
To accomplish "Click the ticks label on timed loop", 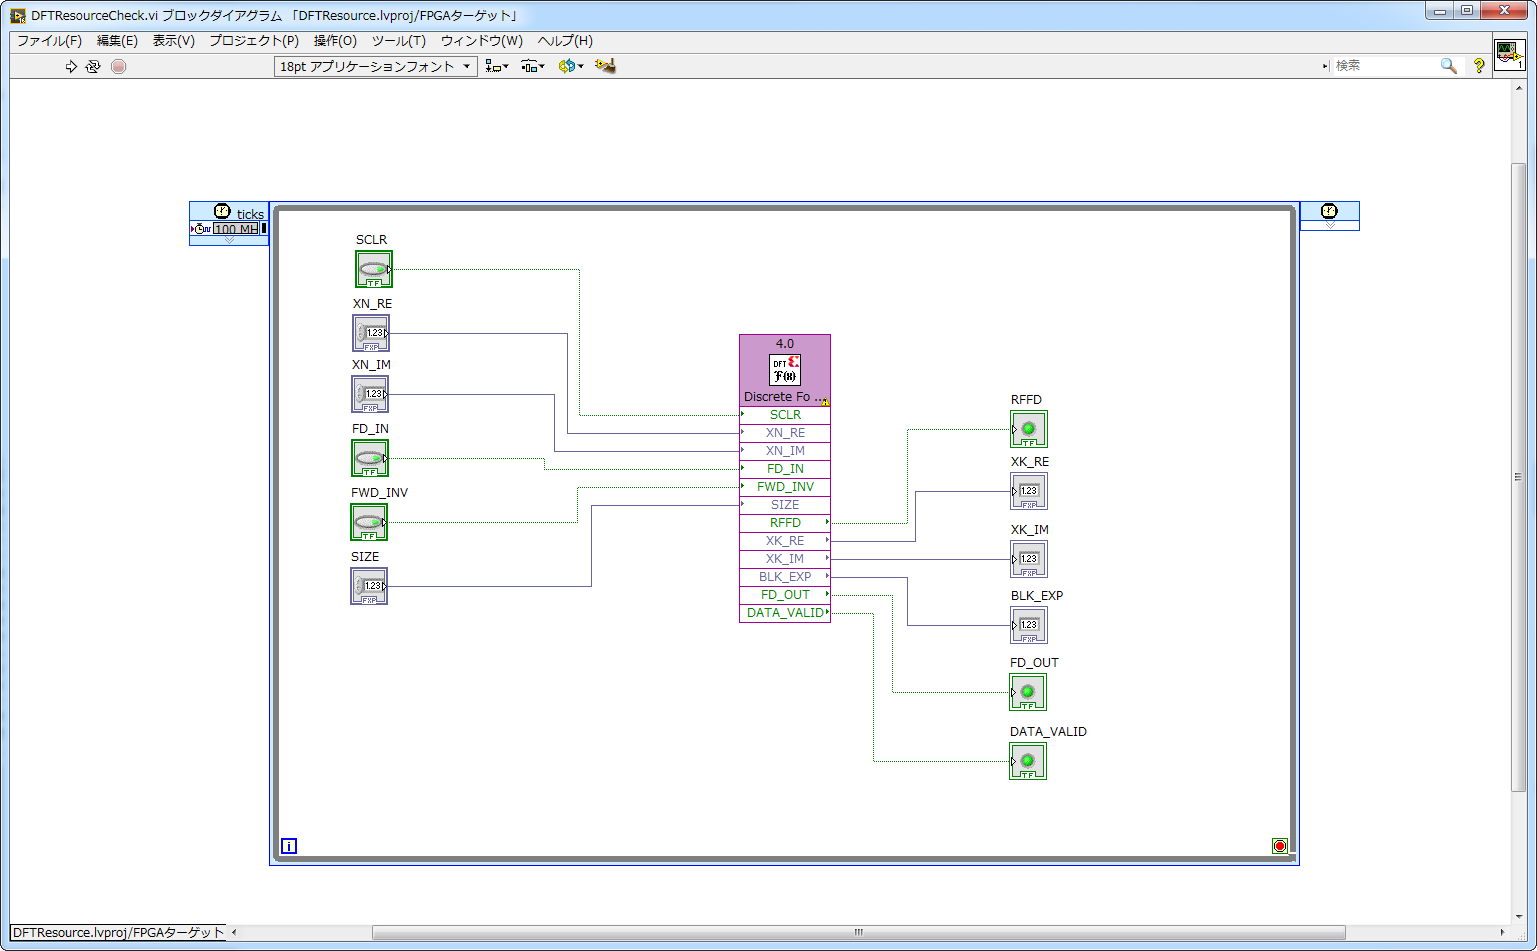I will click(x=250, y=214).
